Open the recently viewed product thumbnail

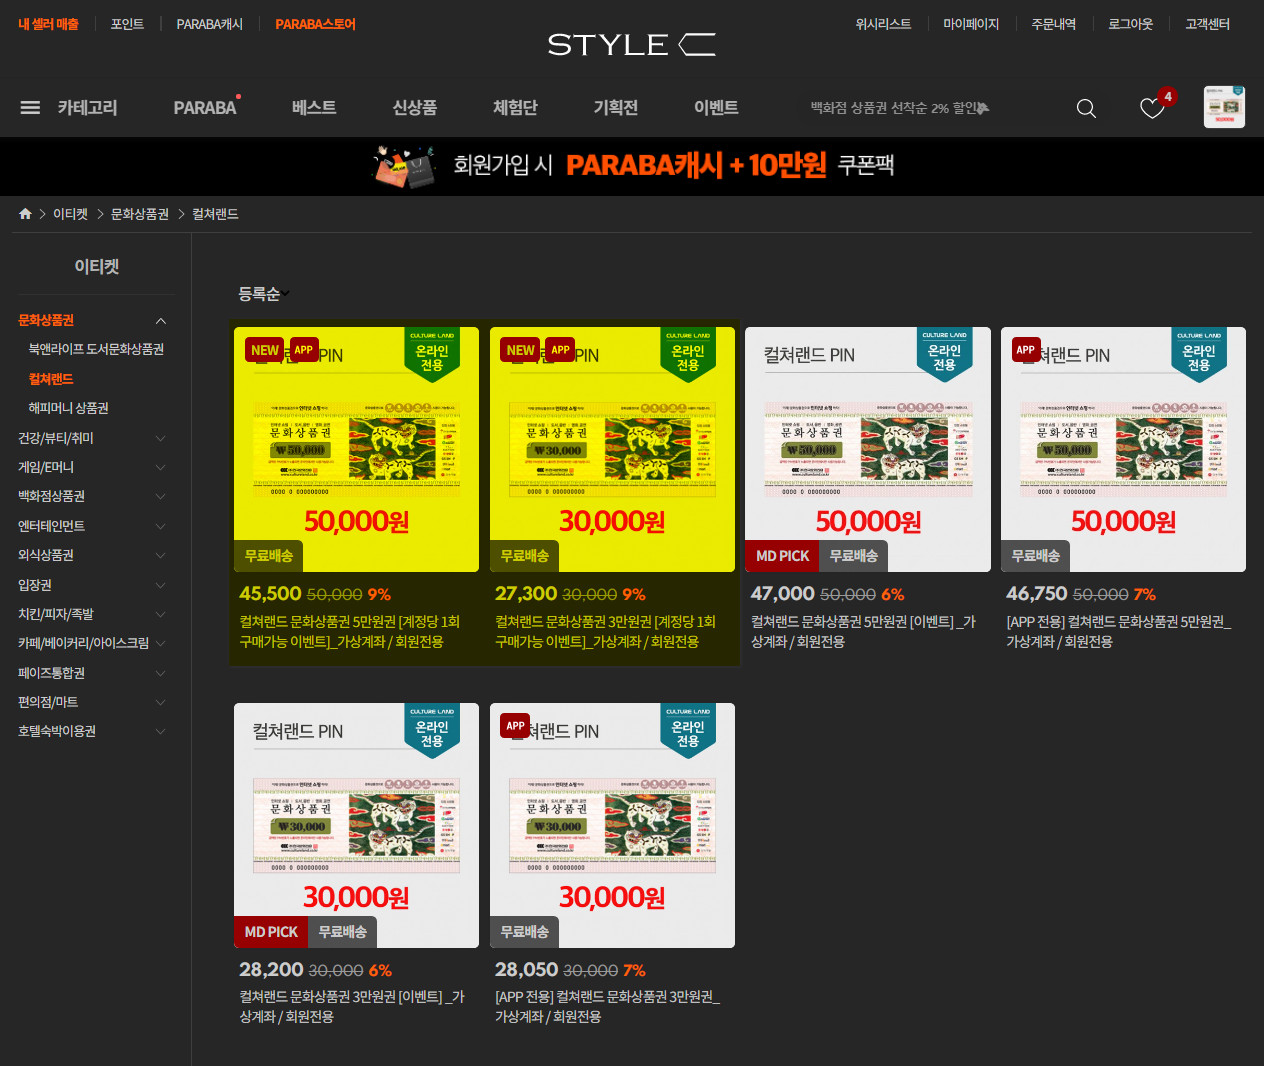click(1224, 107)
